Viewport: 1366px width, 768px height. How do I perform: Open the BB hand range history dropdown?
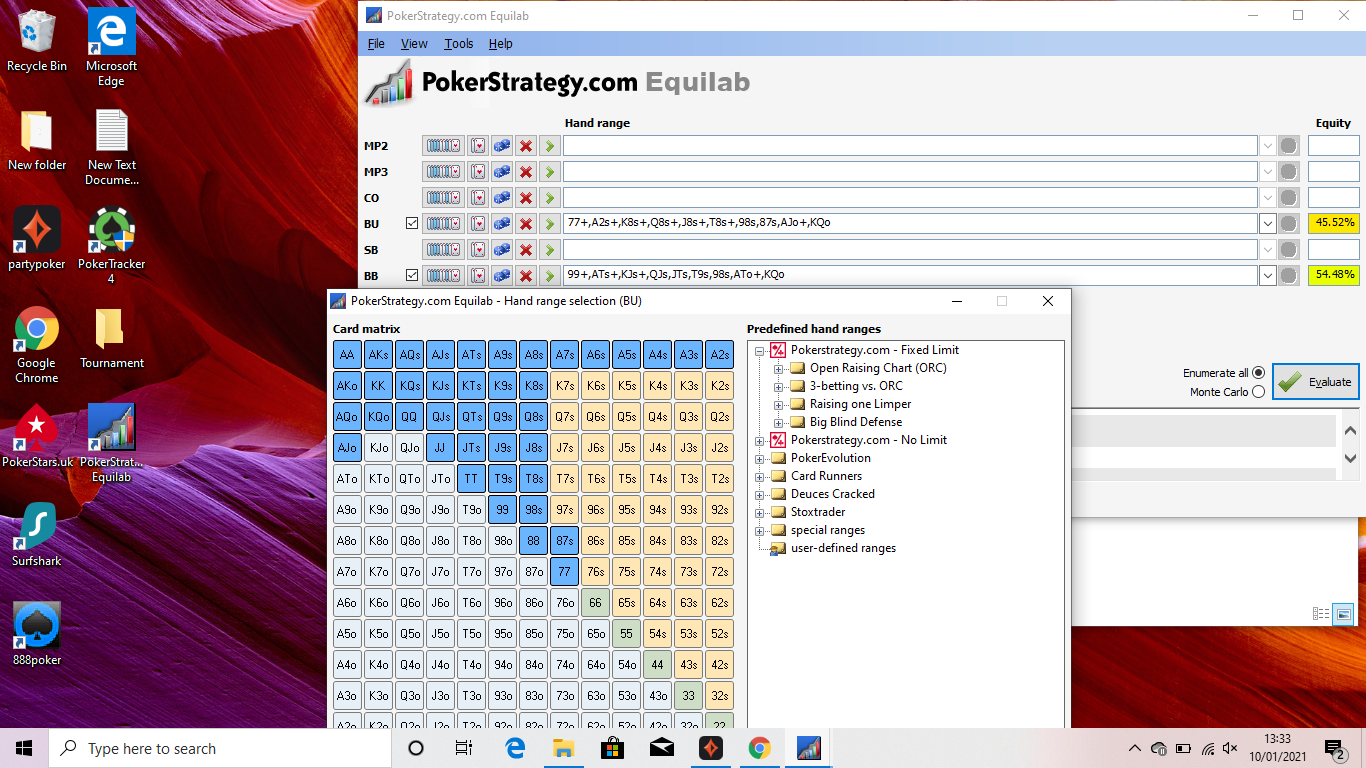click(x=1268, y=275)
